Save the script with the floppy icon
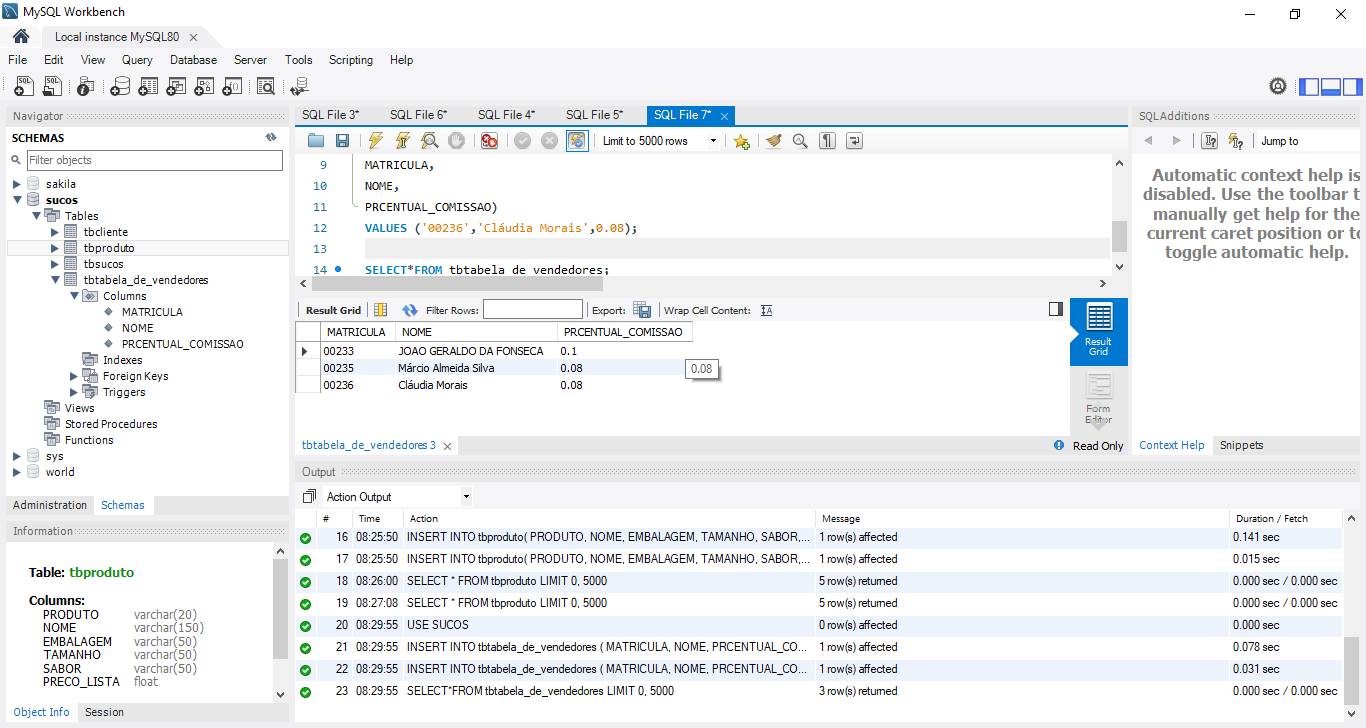The height and width of the screenshot is (728, 1366). (342, 141)
